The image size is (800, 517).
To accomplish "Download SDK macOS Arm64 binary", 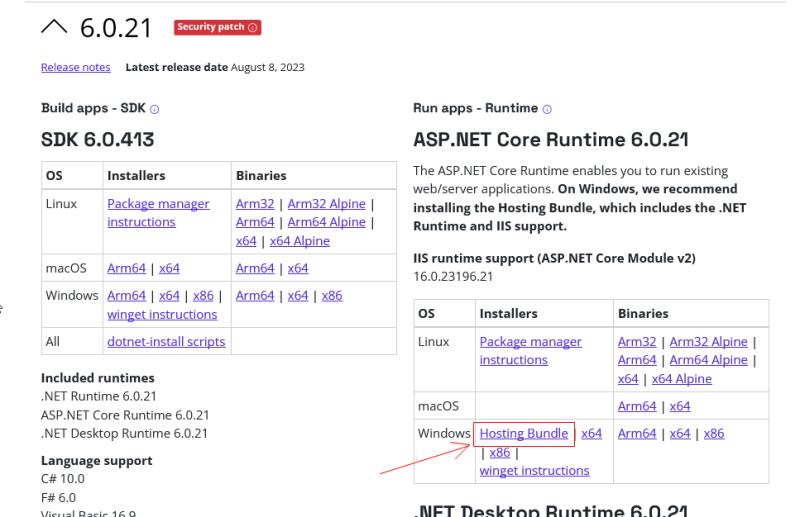I will click(255, 268).
